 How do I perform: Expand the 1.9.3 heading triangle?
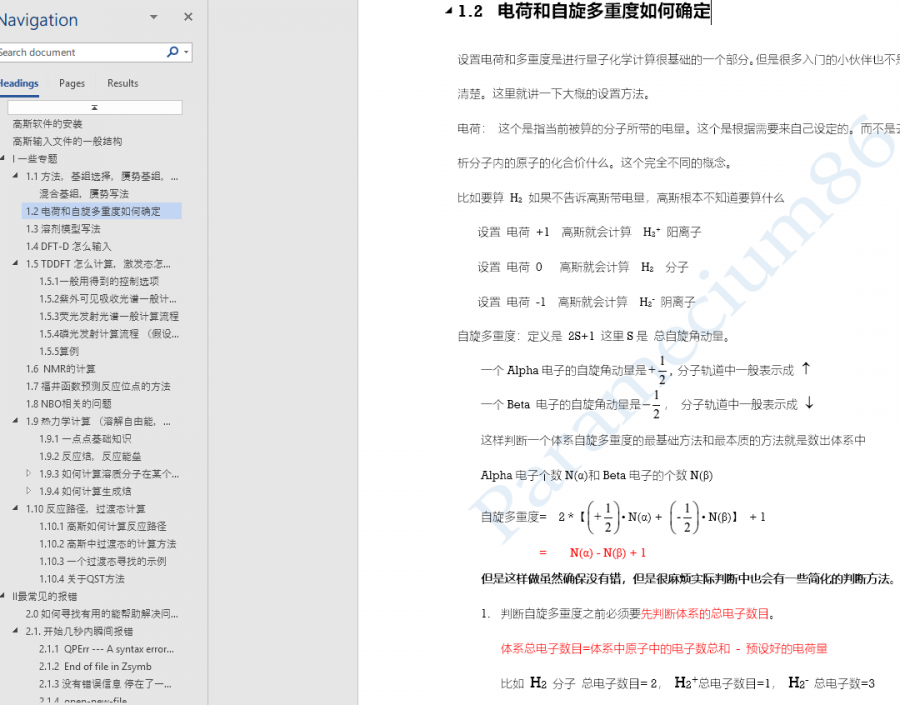[29, 474]
